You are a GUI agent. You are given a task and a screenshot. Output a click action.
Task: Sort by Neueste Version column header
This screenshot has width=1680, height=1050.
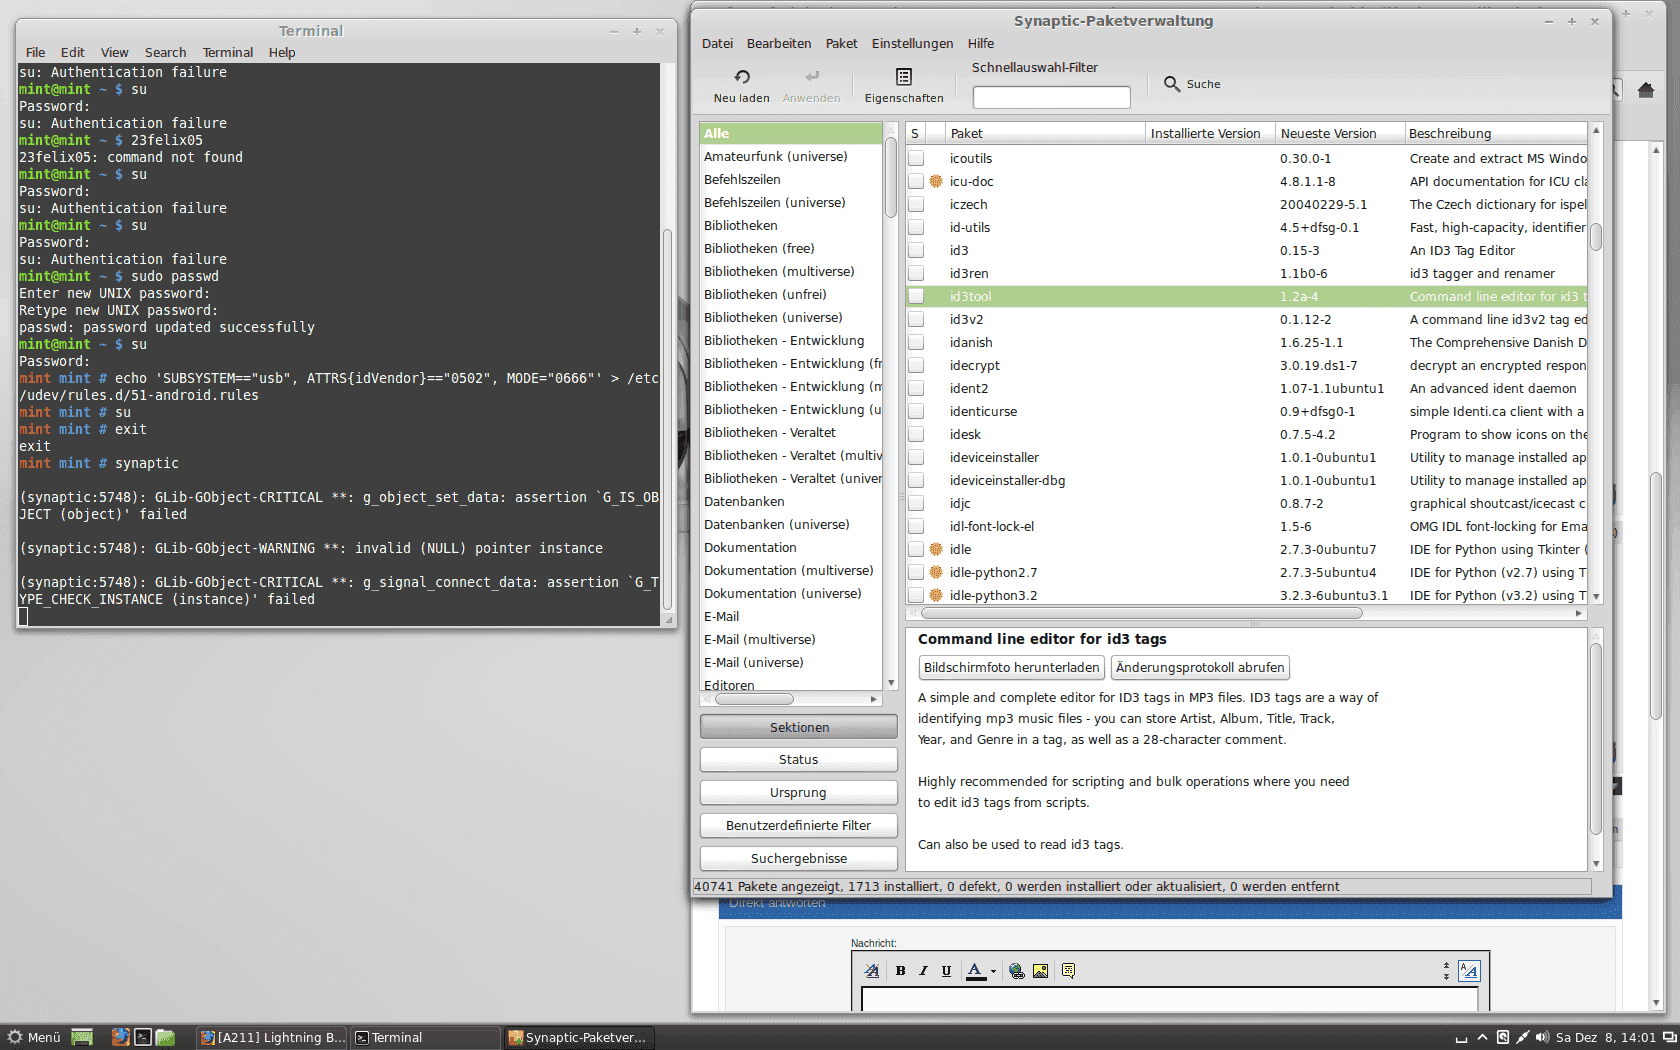(x=1339, y=133)
